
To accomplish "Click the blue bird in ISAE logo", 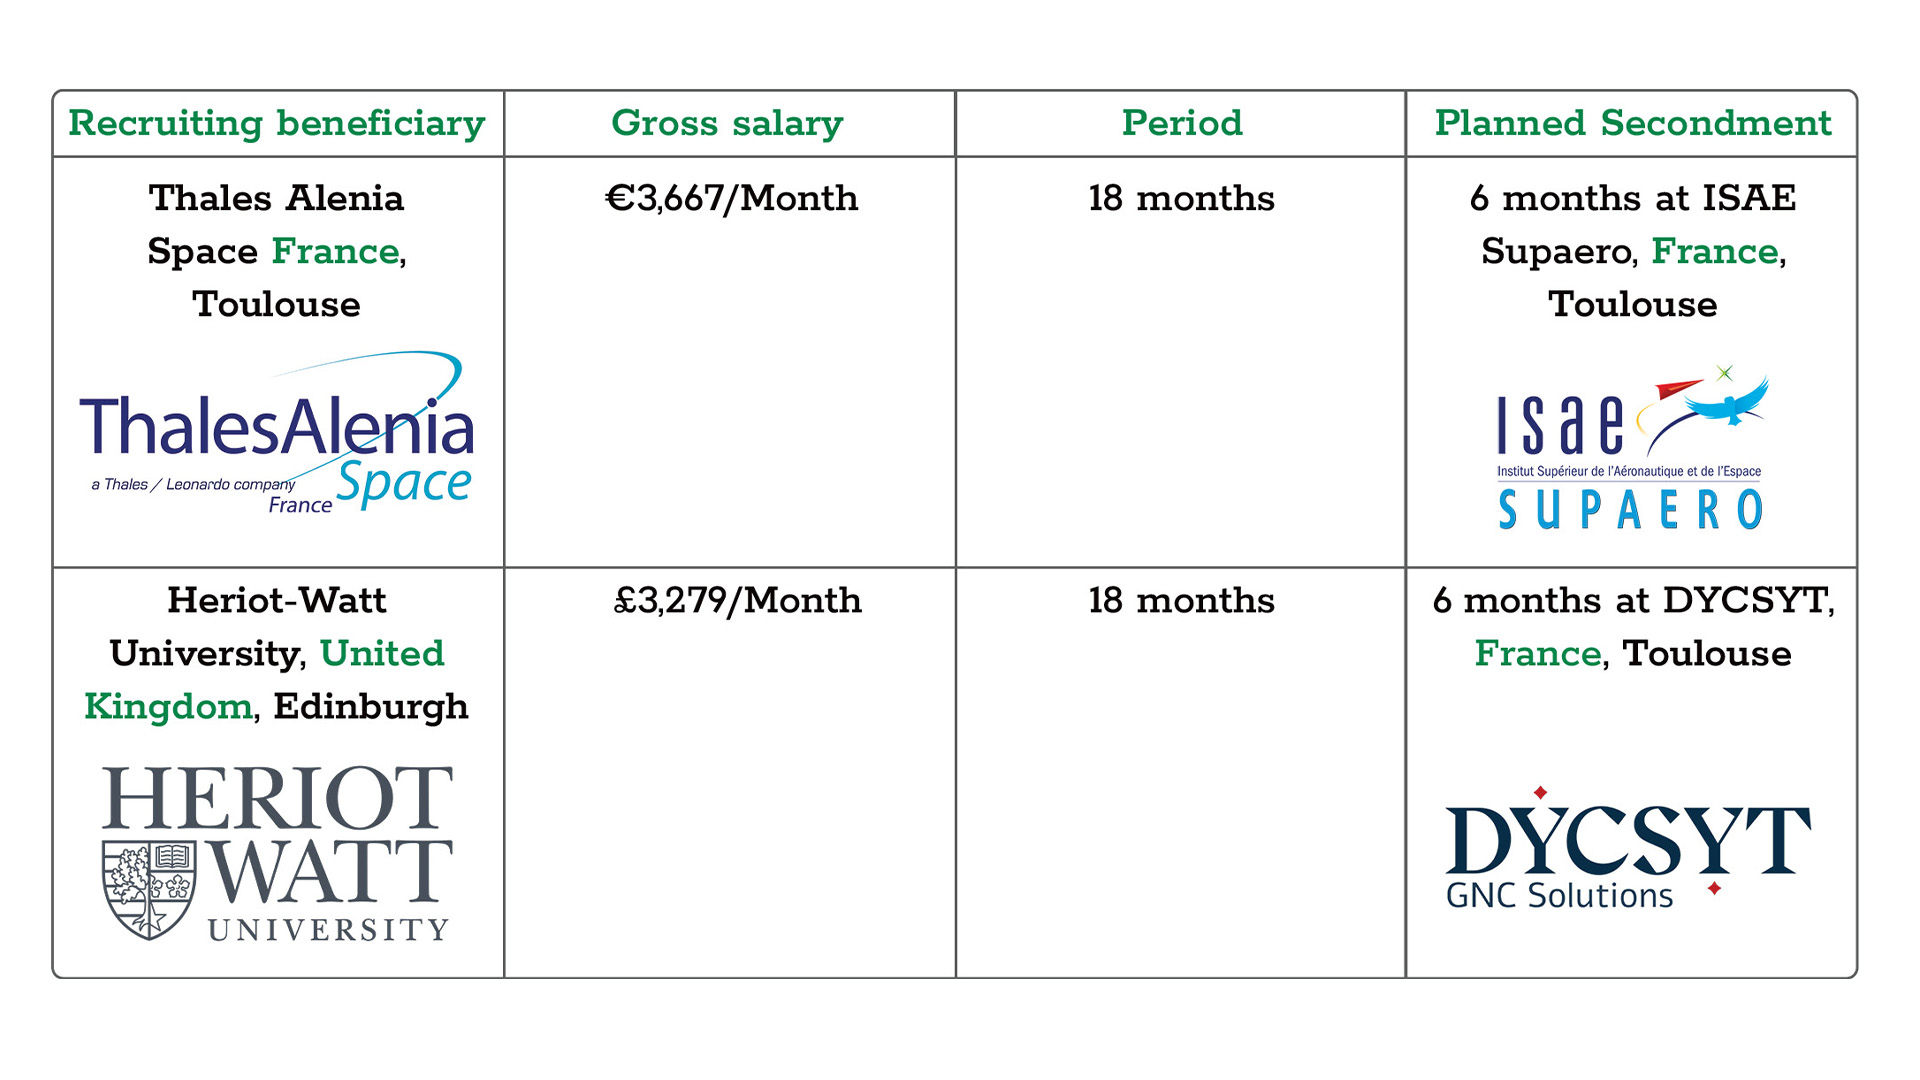I will (1728, 401).
